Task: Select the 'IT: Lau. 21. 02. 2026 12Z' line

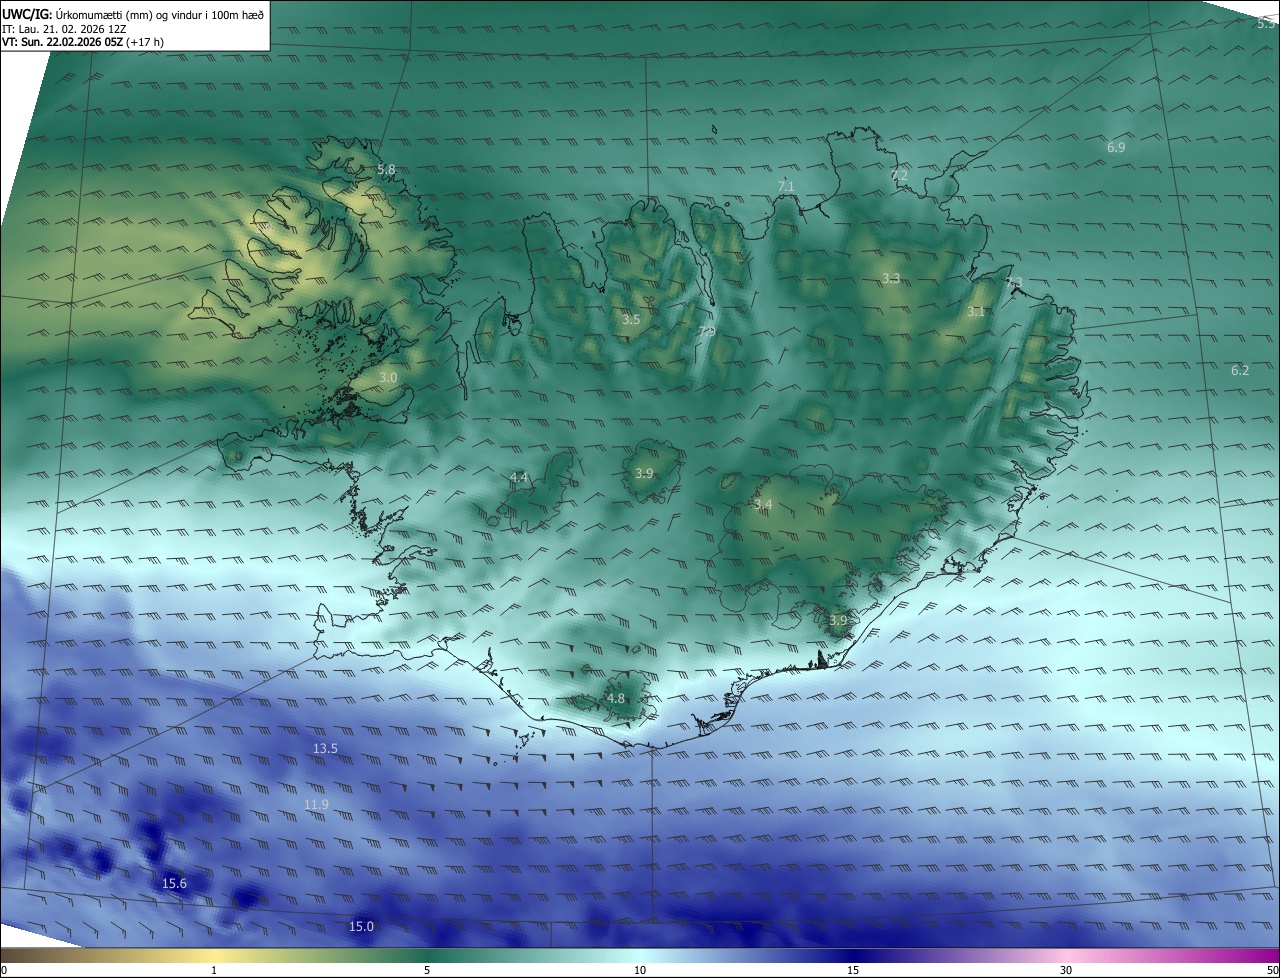Action: pos(64,29)
